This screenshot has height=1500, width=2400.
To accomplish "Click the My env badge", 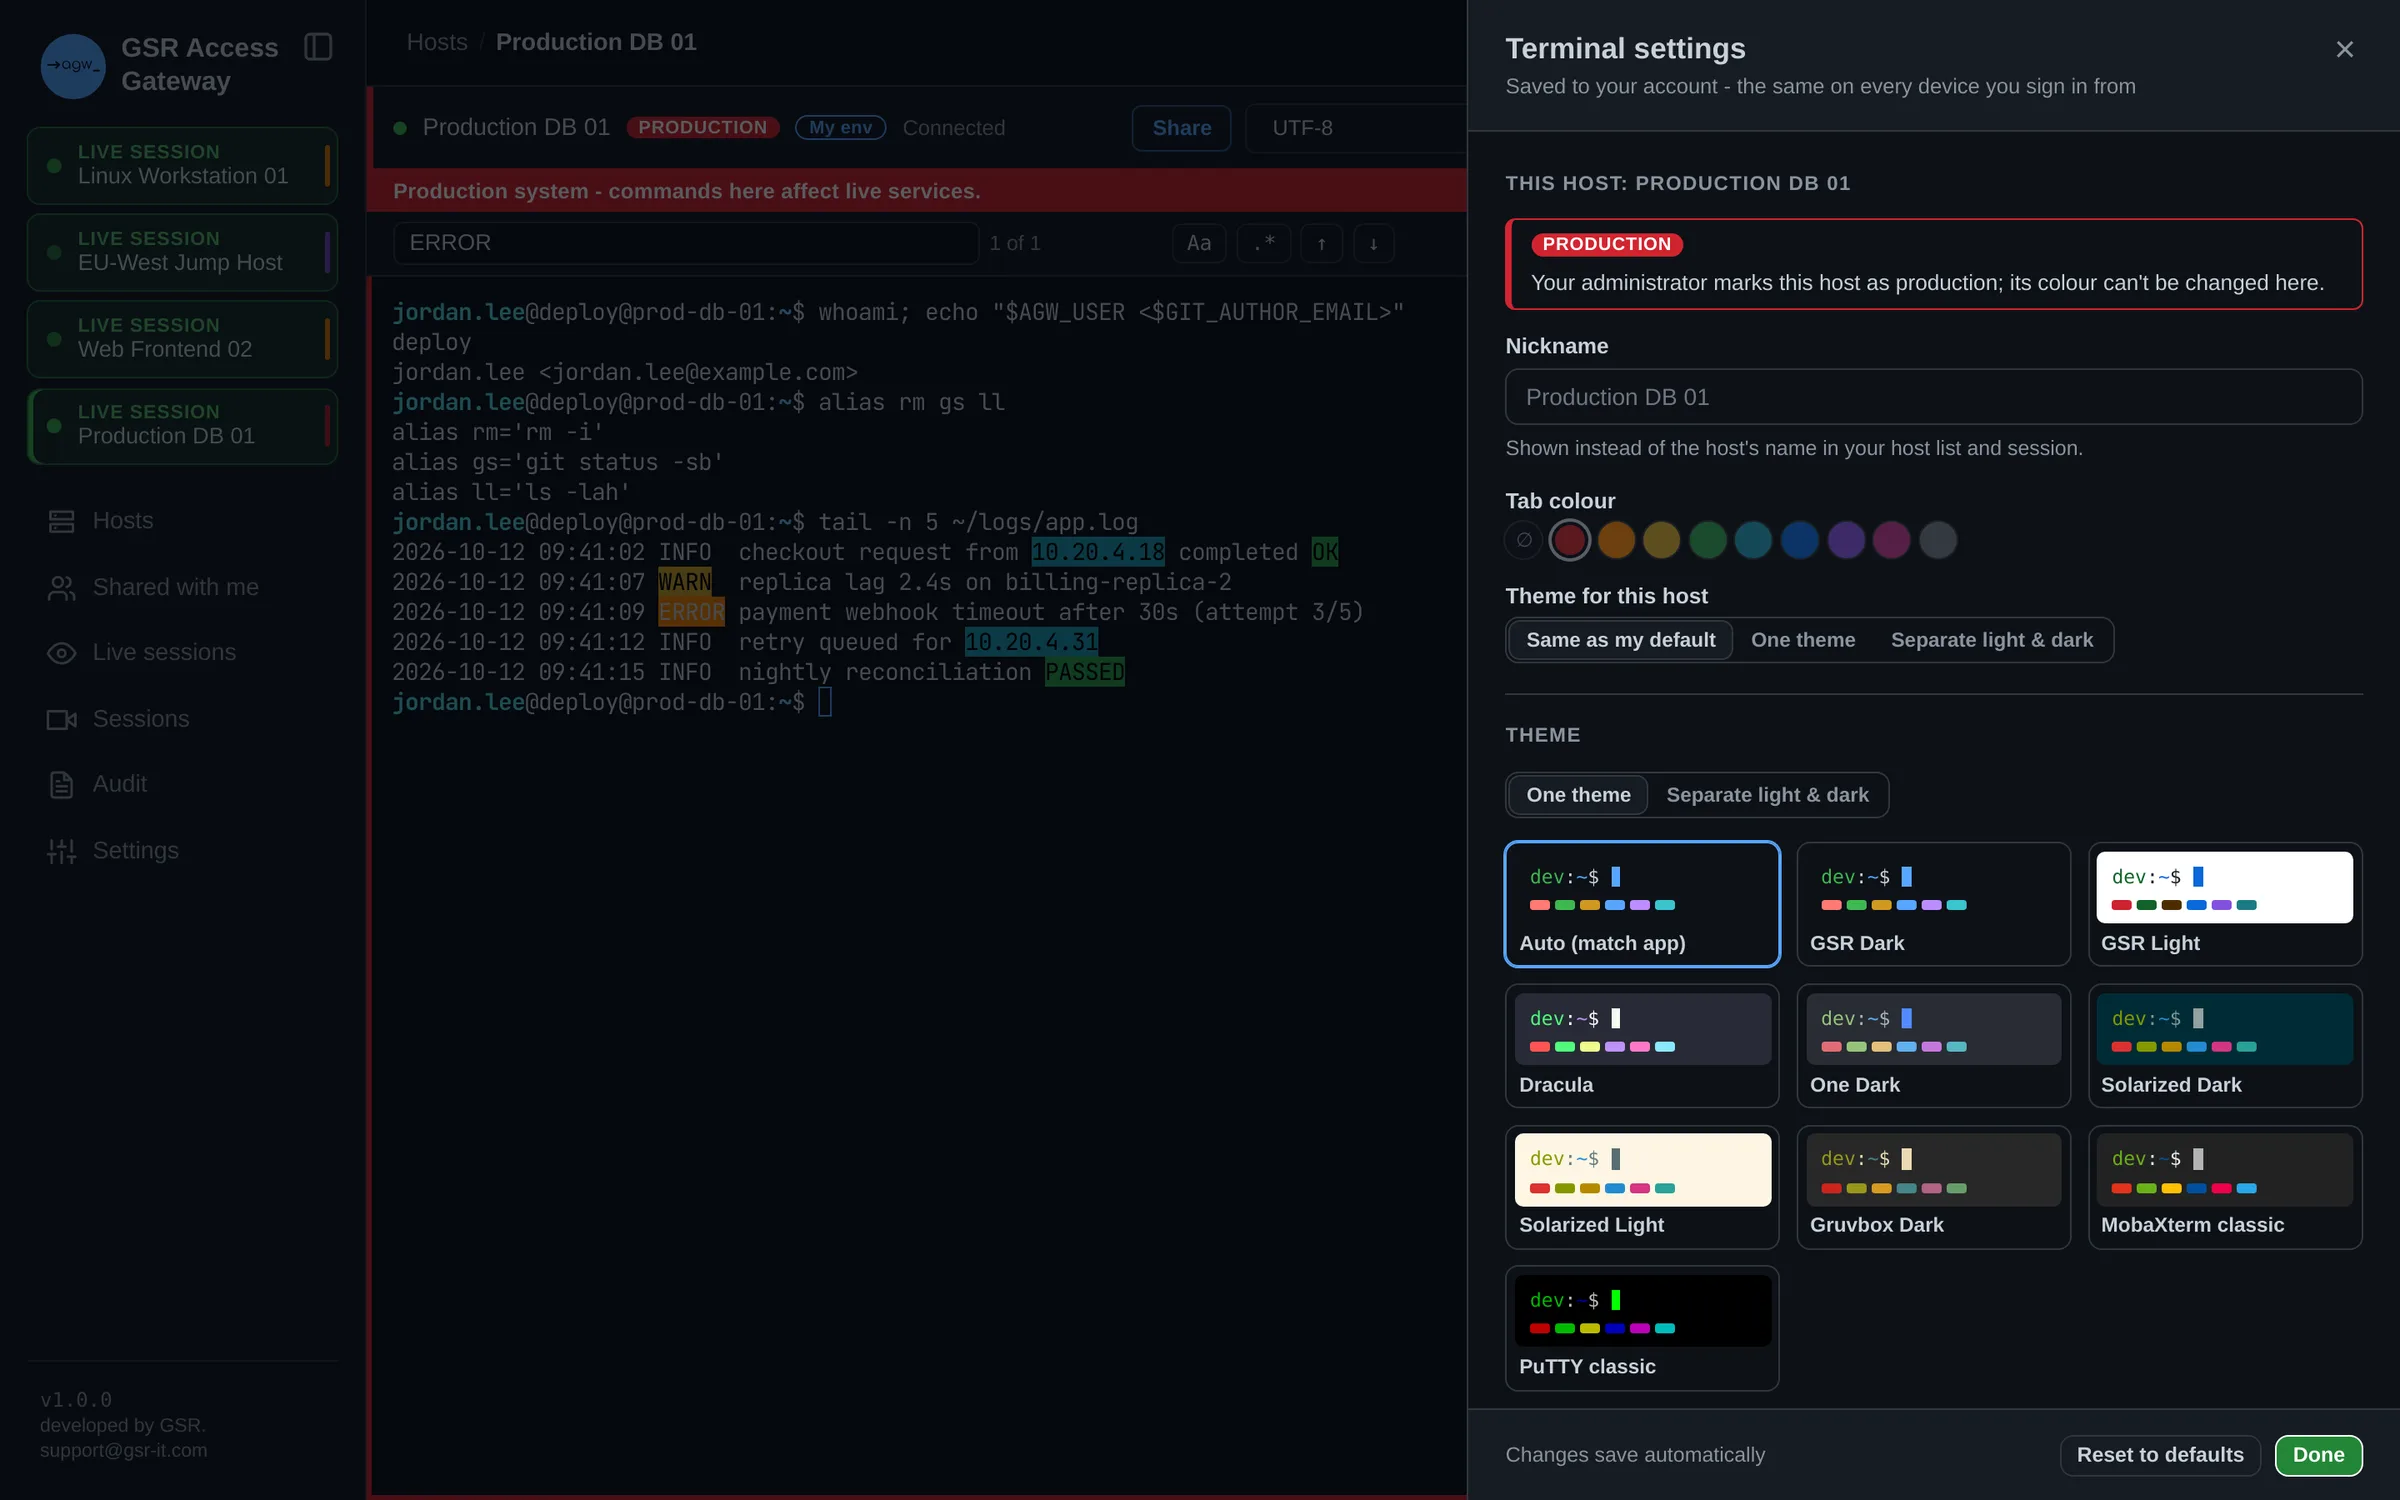I will 840,127.
